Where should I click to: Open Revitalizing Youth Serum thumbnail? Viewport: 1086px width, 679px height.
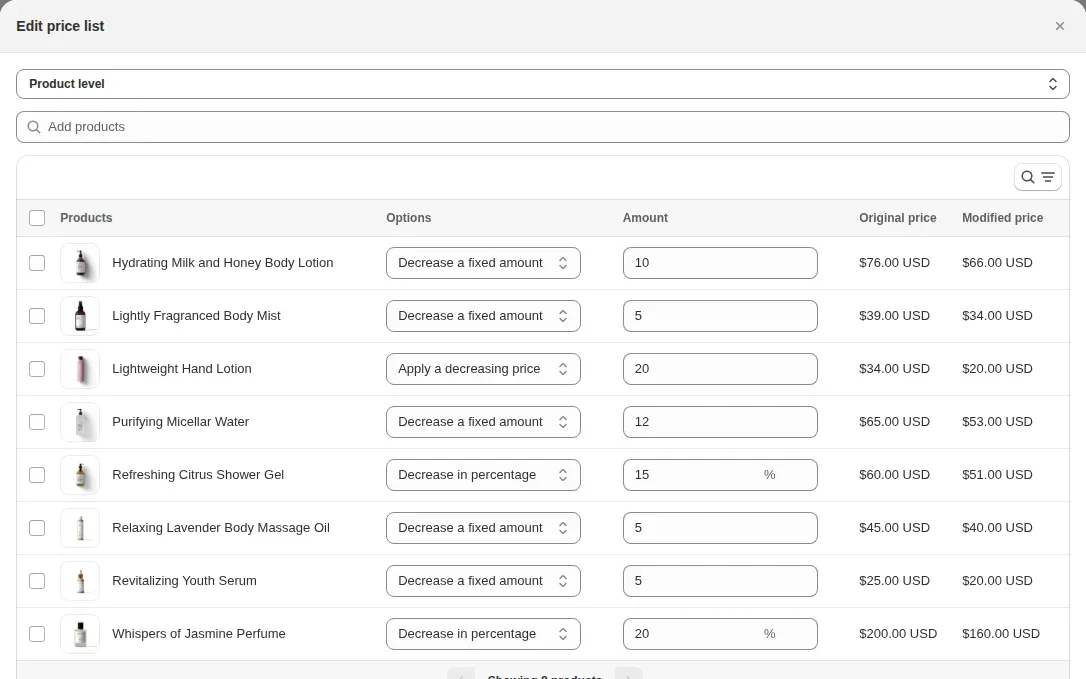[x=80, y=581]
